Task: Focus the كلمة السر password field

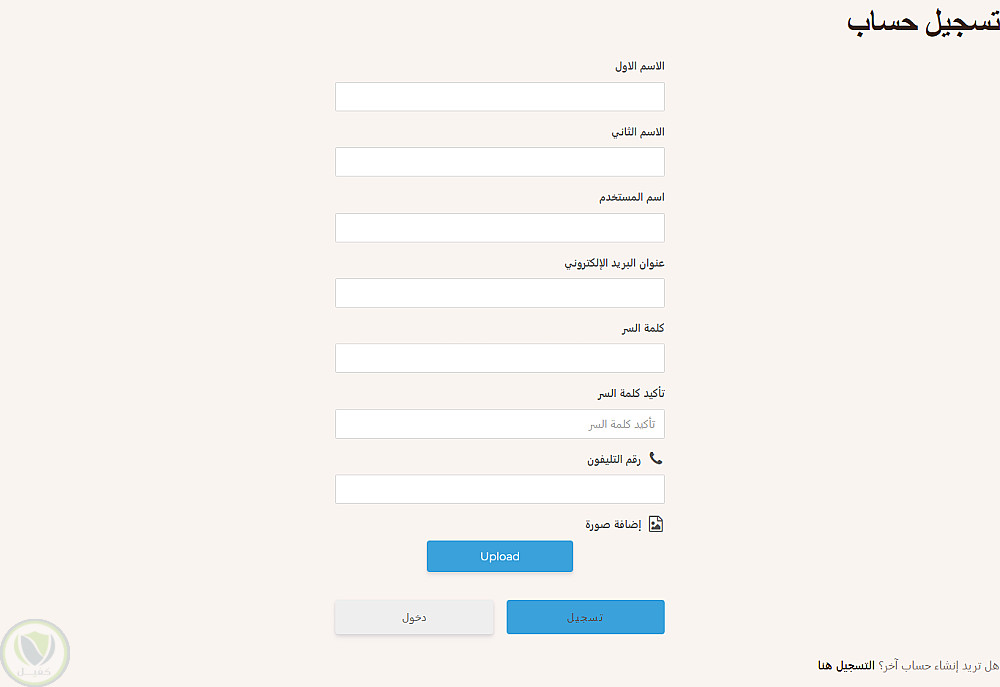Action: pyautogui.click(x=499, y=358)
